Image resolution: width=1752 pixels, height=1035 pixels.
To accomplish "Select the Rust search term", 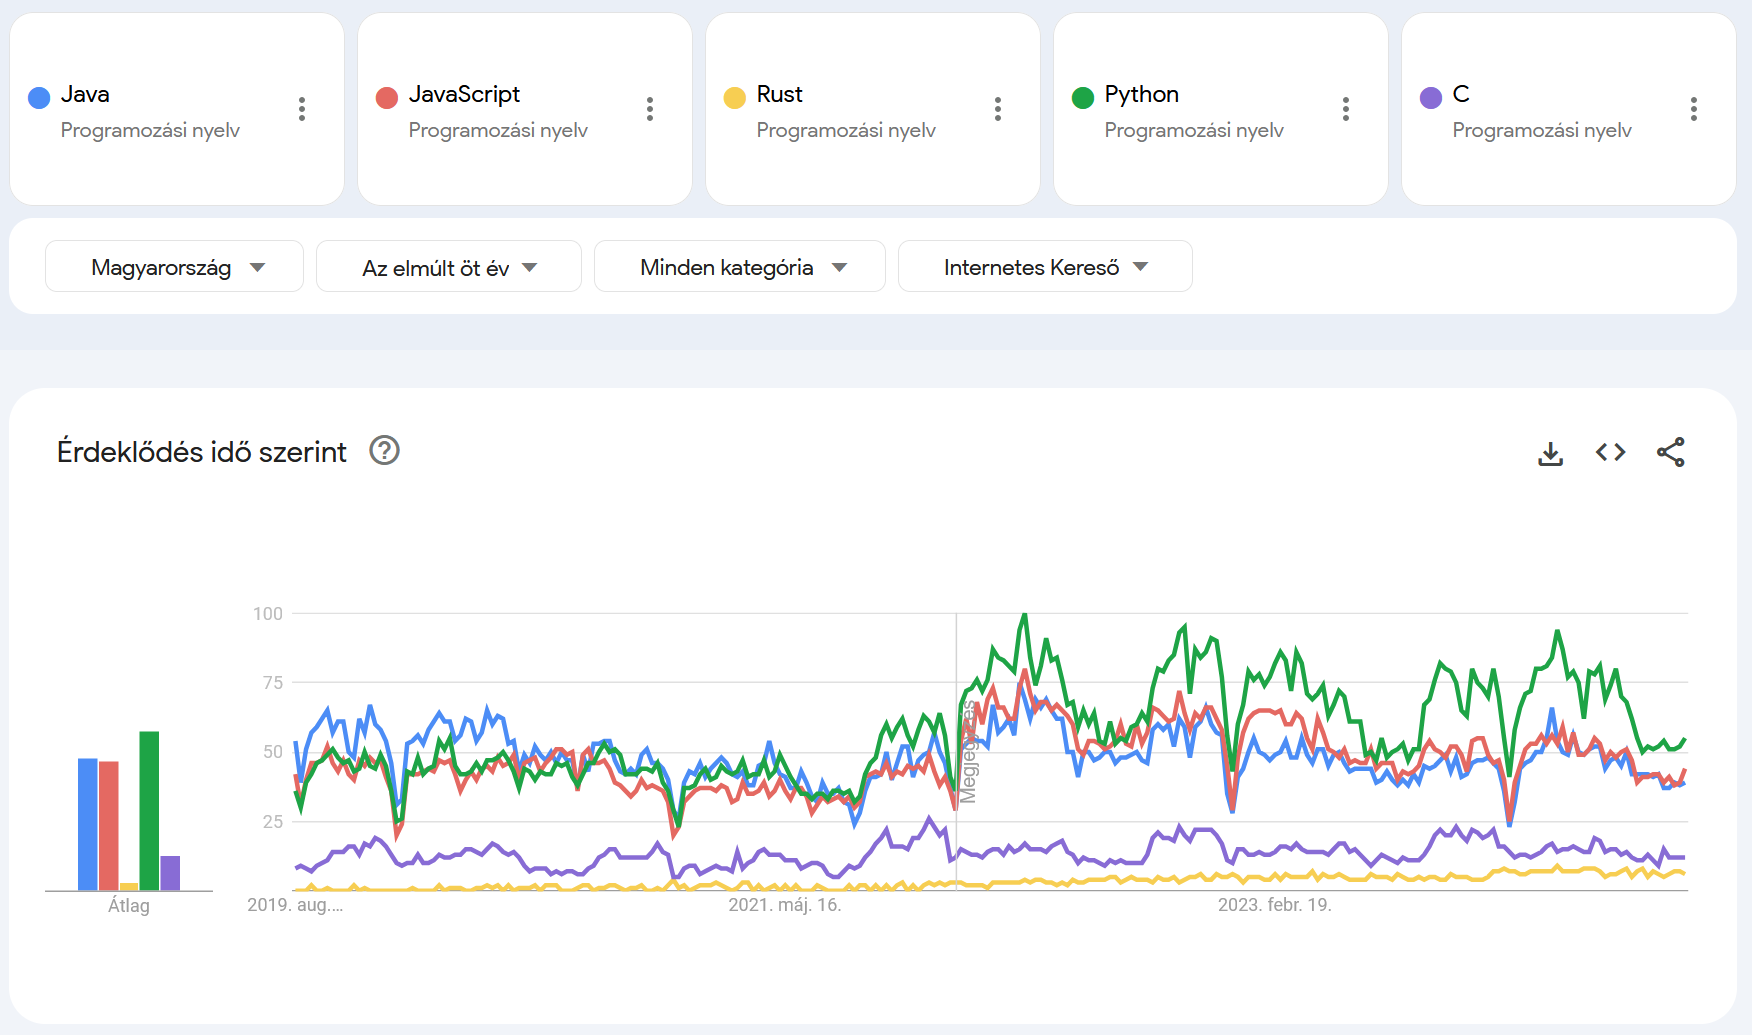I will [x=780, y=94].
